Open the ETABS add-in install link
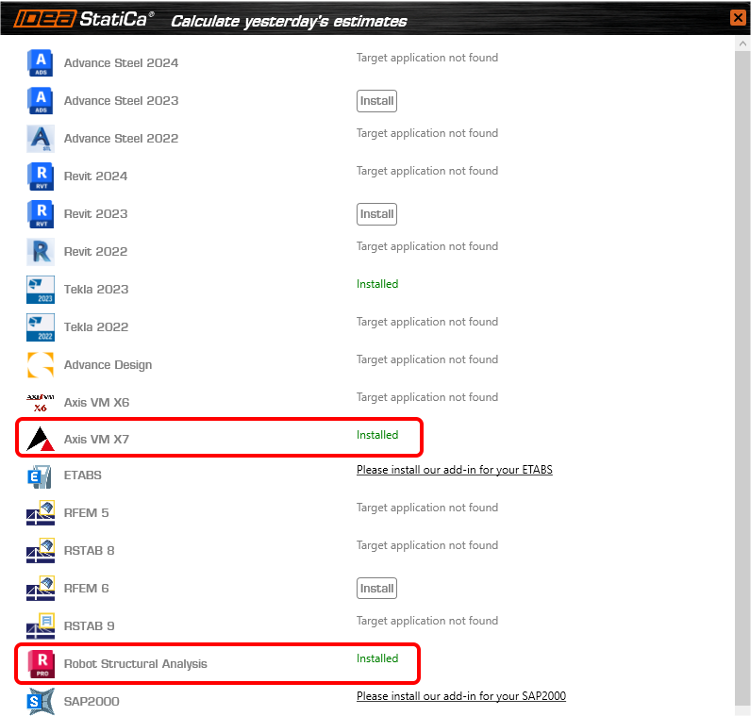752x716 pixels. [454, 470]
